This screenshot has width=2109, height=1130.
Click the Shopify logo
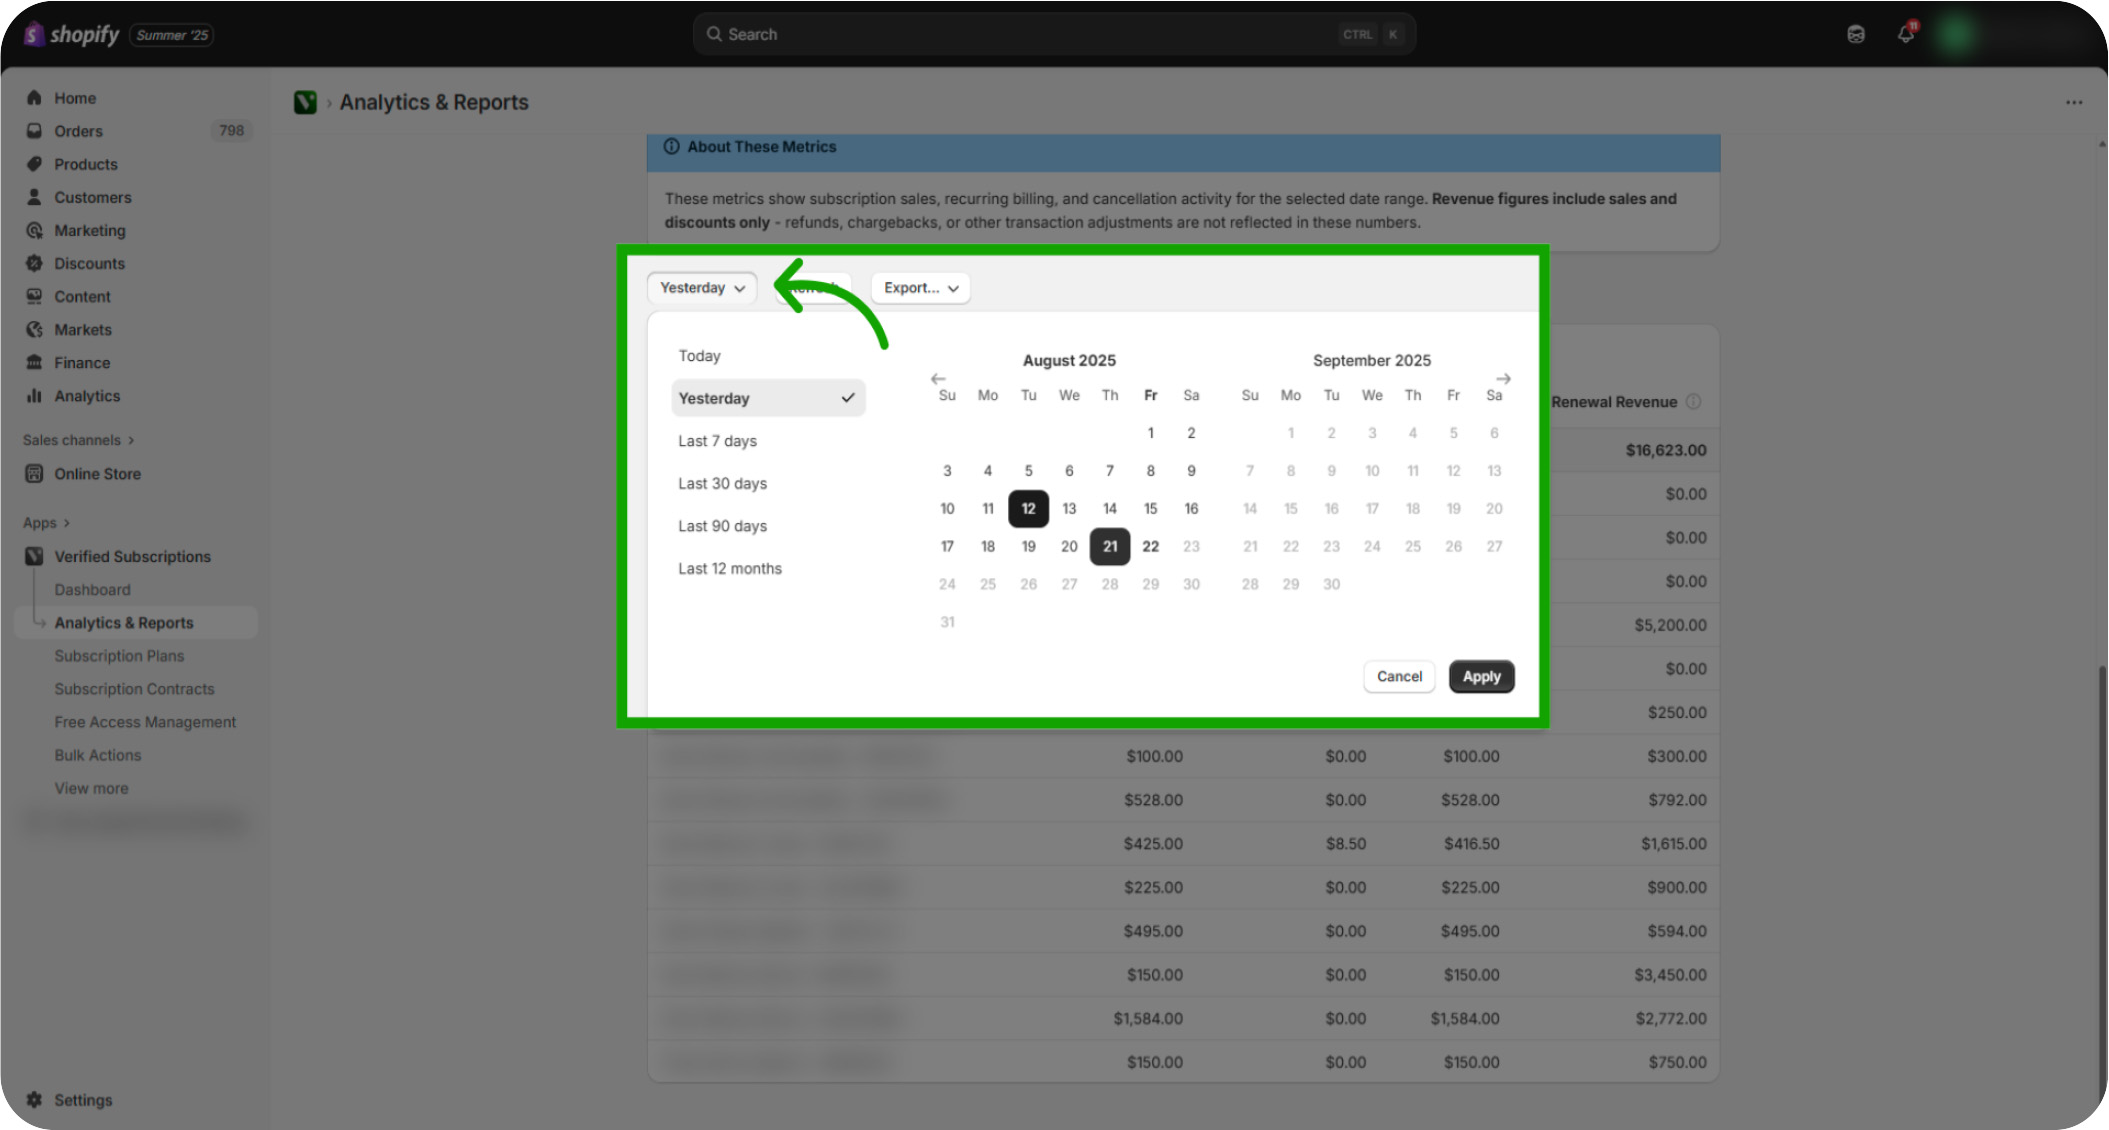[71, 34]
